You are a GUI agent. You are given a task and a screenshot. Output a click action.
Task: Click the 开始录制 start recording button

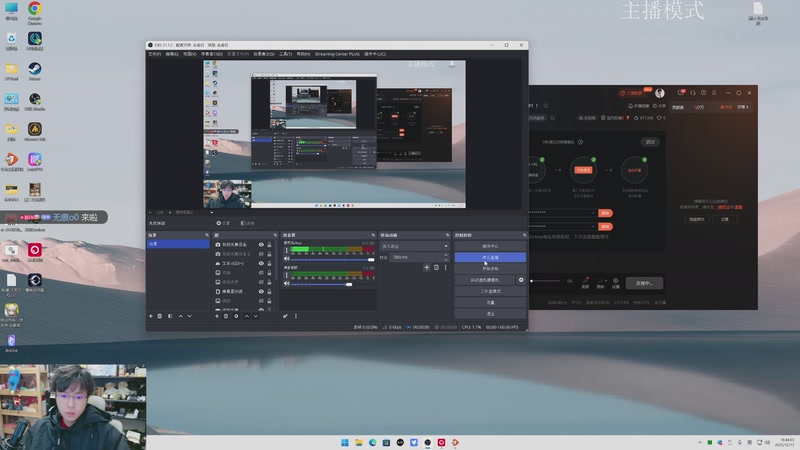pos(490,269)
